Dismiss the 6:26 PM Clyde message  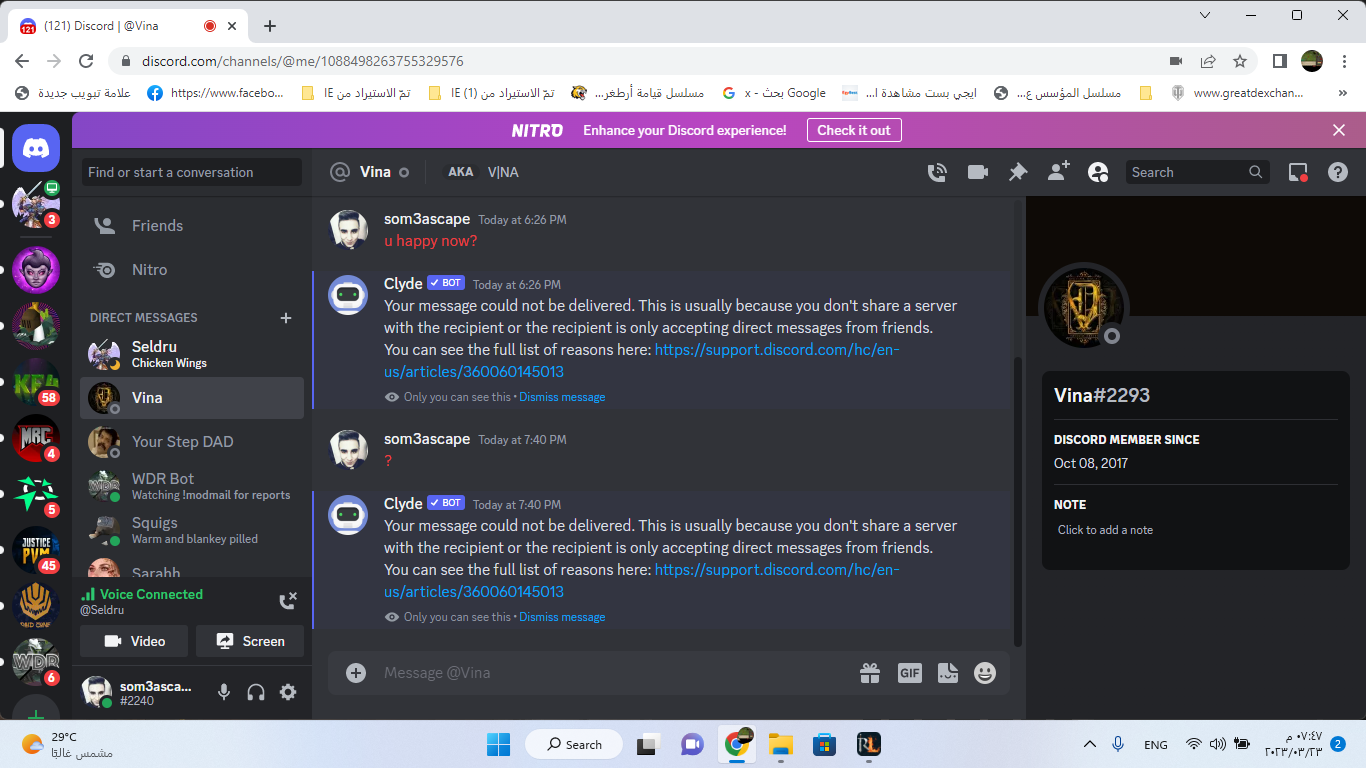[562, 397]
